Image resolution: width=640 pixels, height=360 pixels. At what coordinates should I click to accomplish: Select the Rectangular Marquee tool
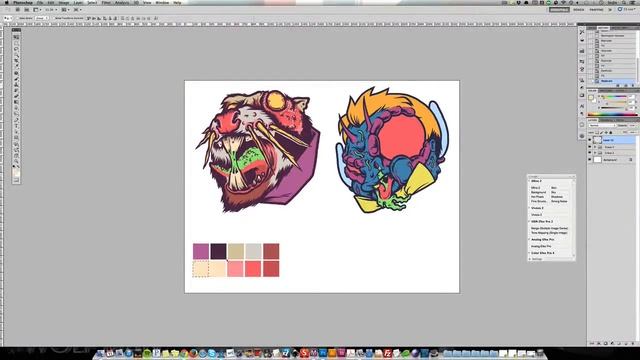(16, 43)
